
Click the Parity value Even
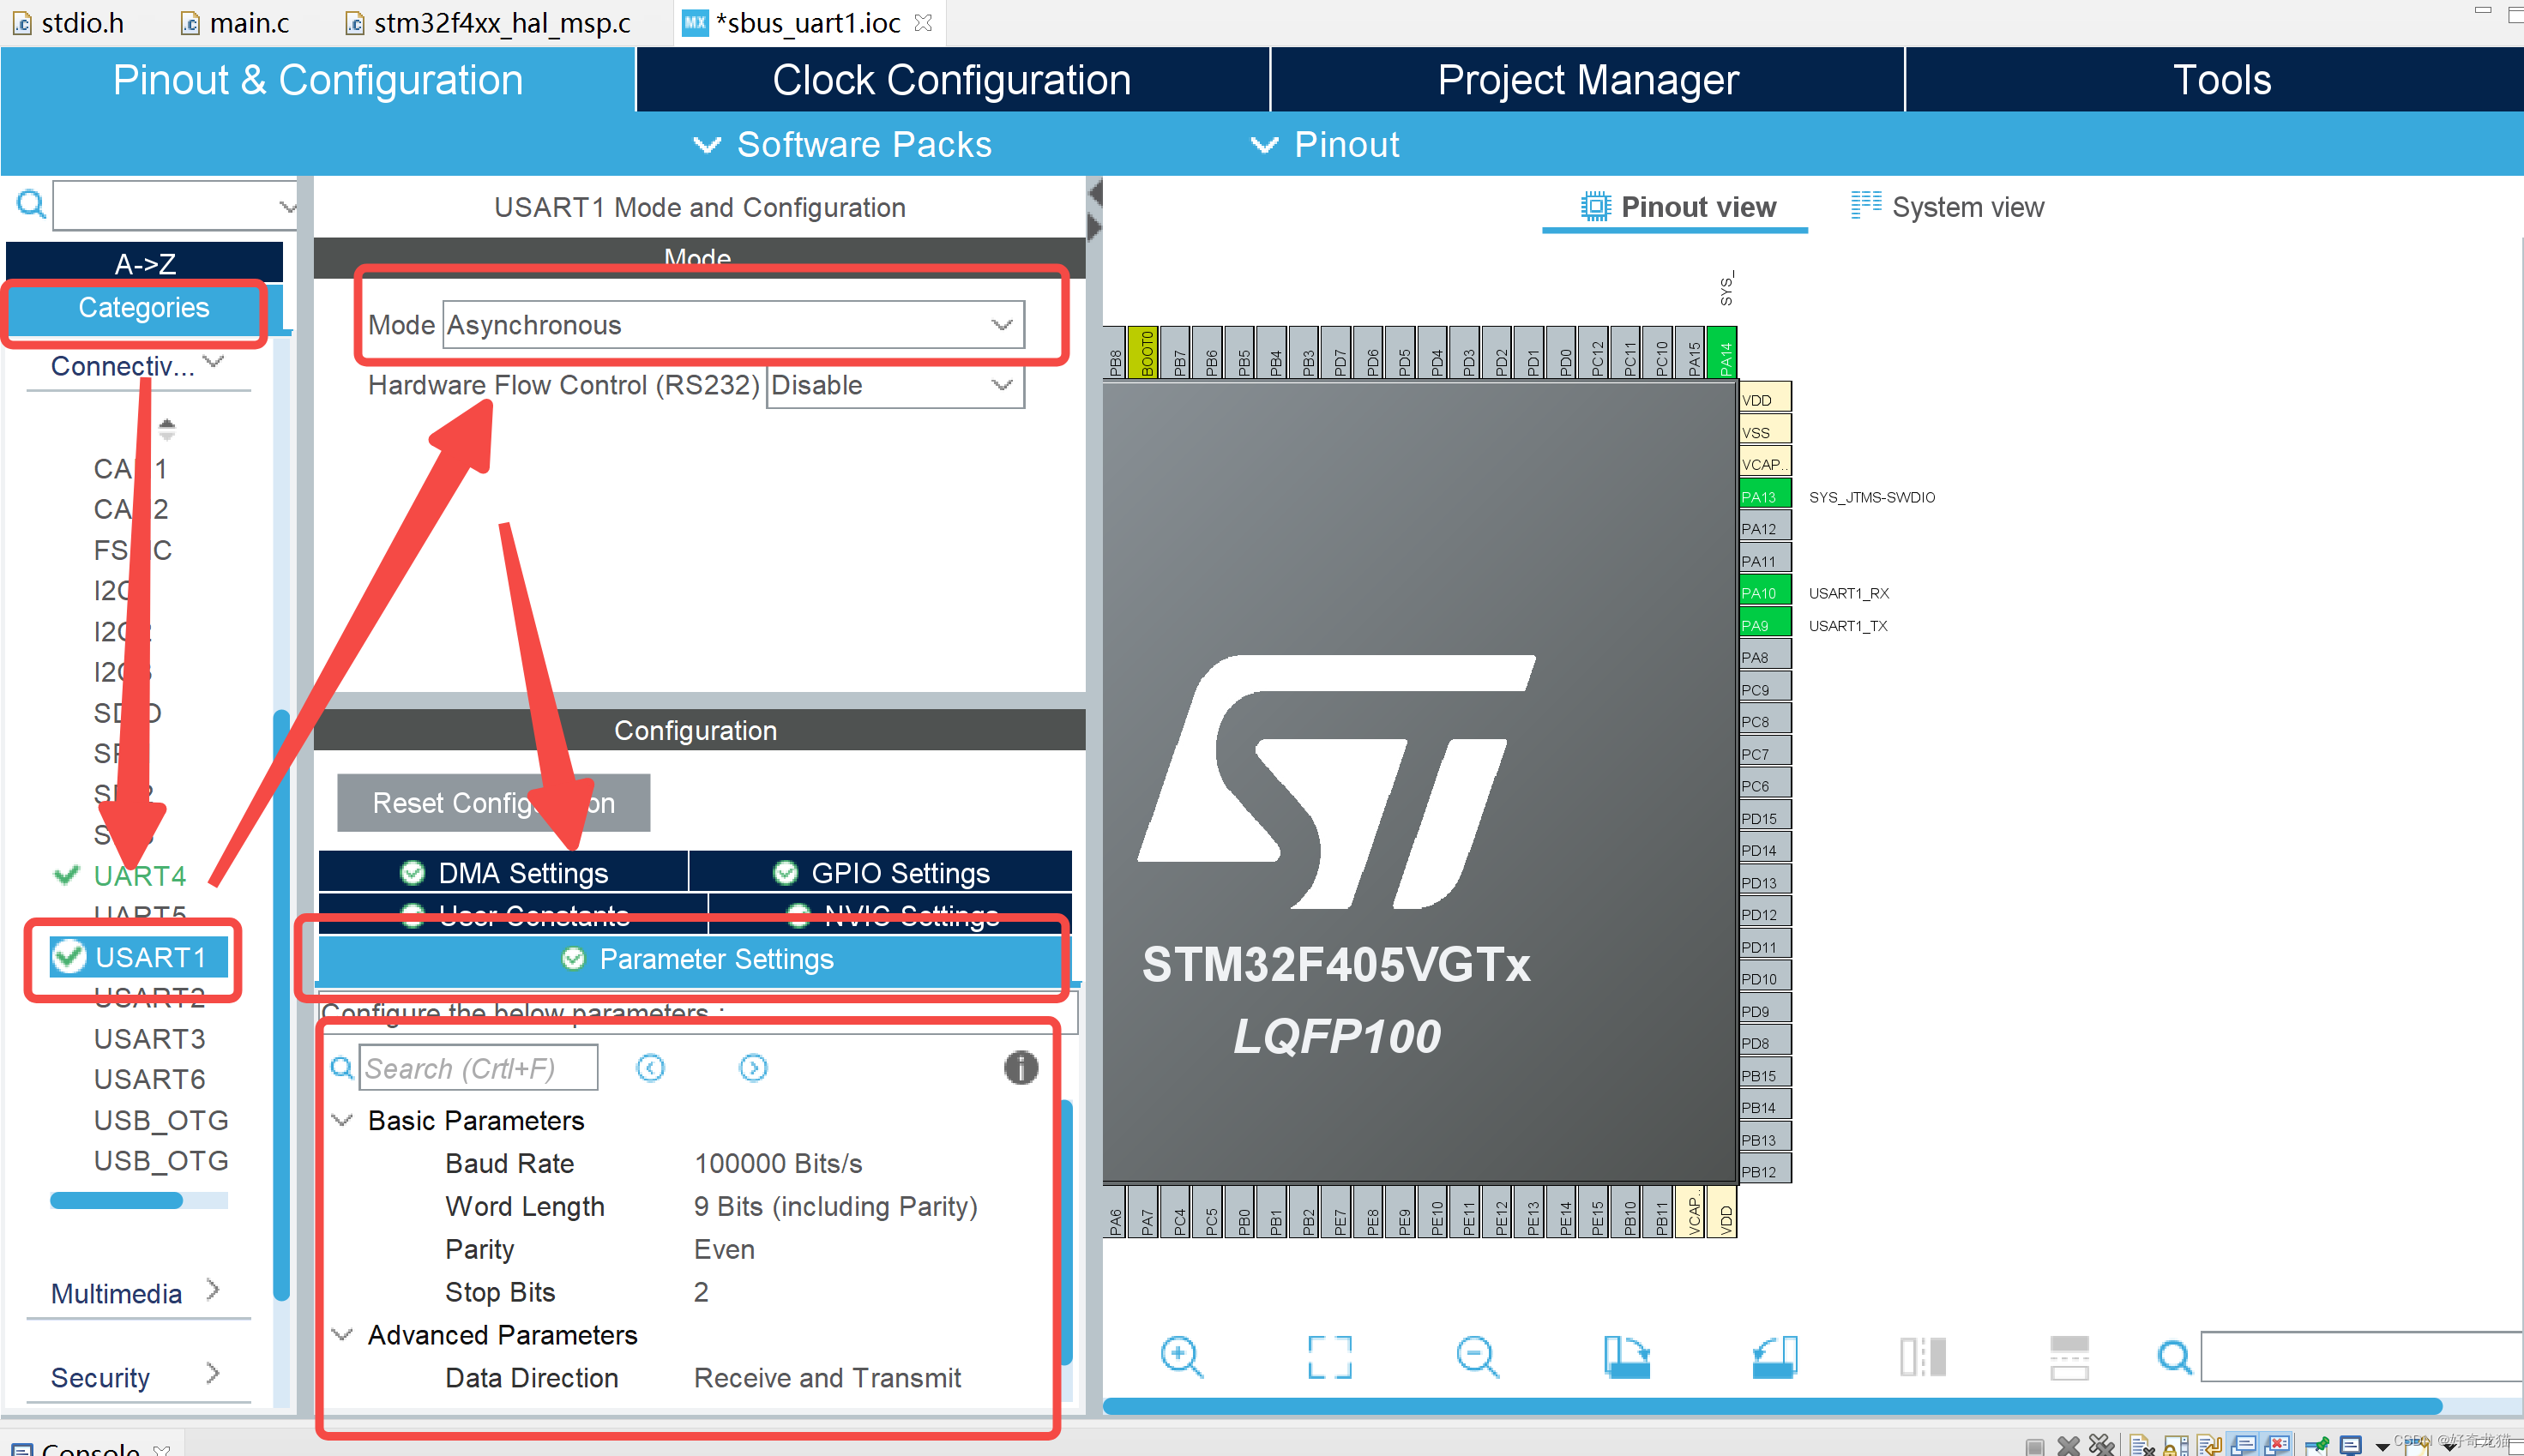(724, 1249)
